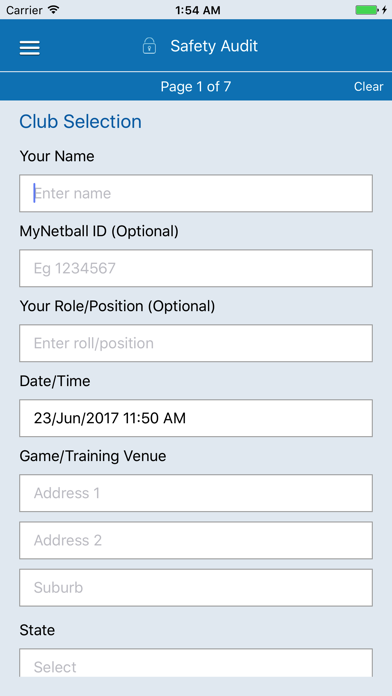Click into the Address 2 field
This screenshot has width=392, height=696.
click(x=196, y=540)
